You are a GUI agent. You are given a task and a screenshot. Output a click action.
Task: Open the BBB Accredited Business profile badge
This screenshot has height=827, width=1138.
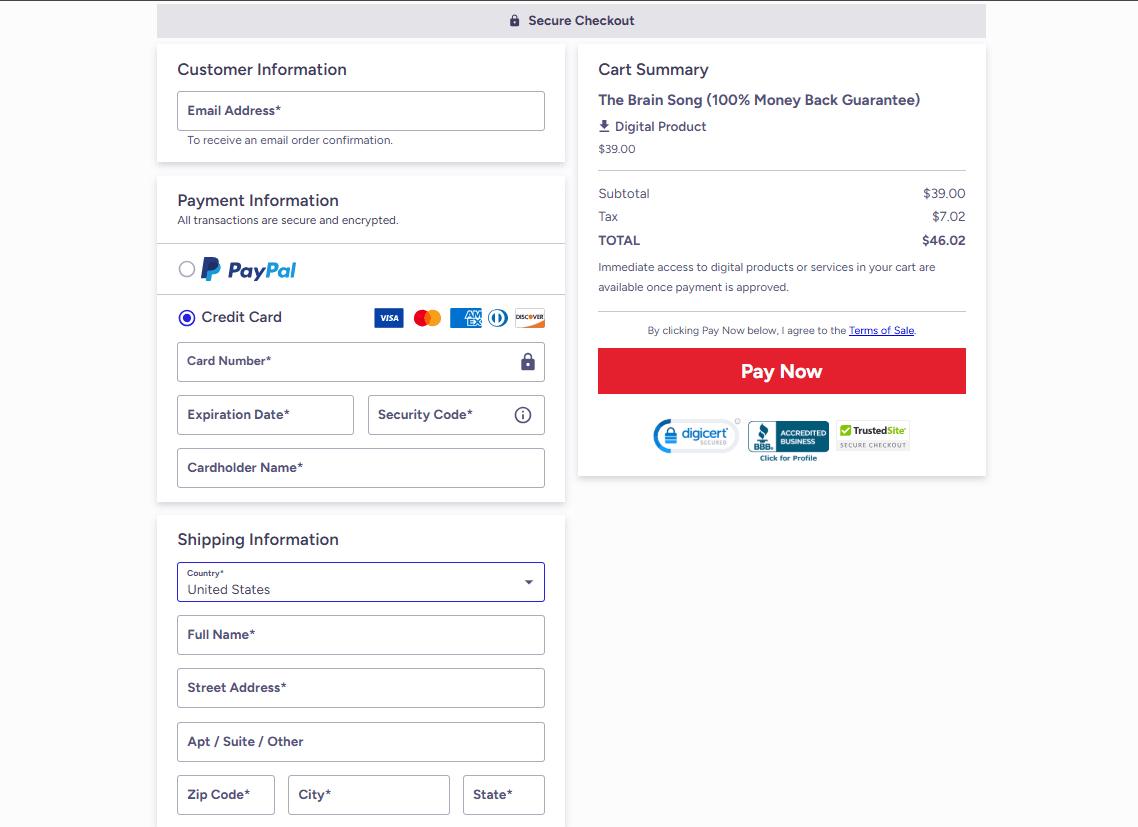tap(788, 440)
